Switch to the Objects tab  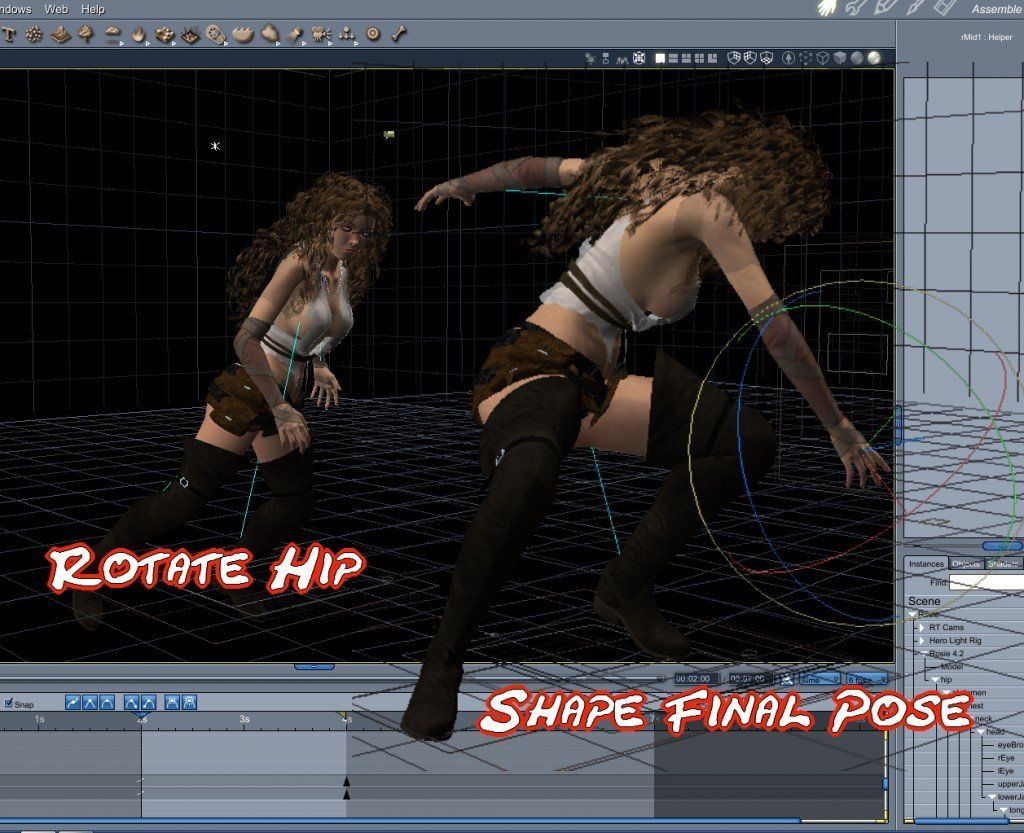click(x=965, y=564)
